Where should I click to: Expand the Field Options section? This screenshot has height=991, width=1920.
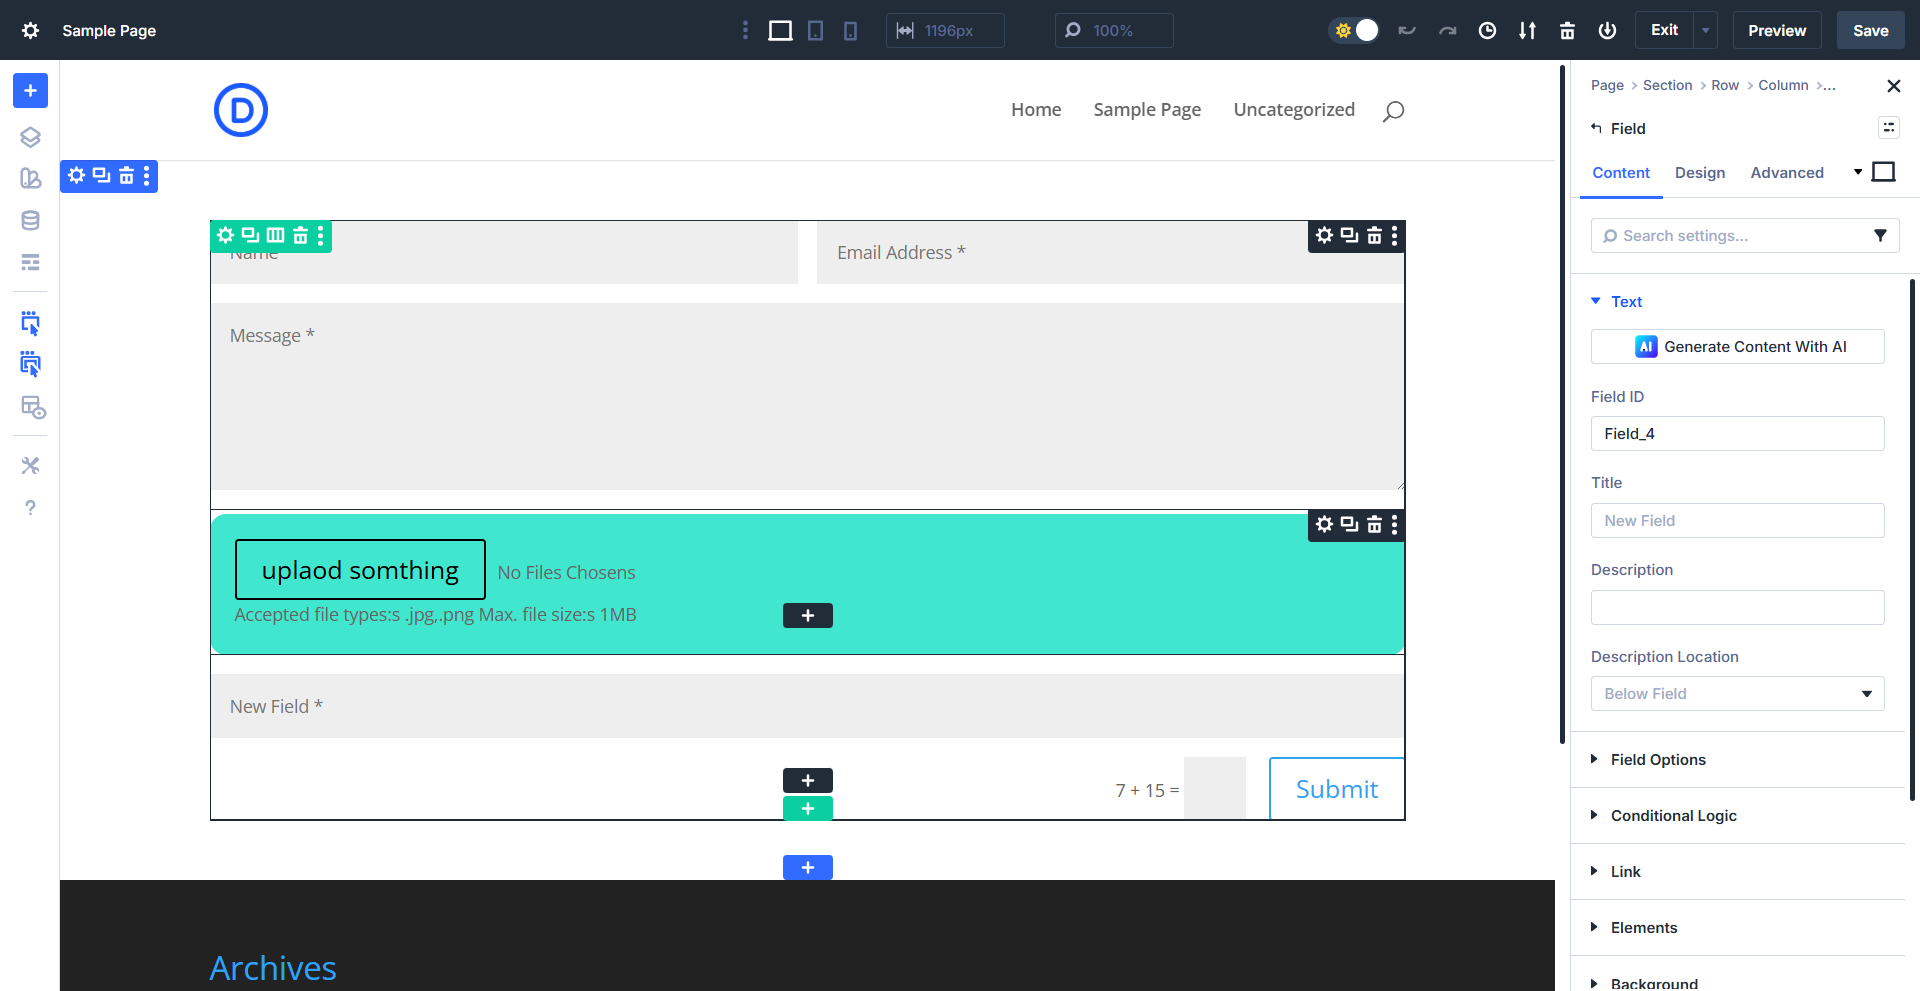[x=1658, y=759]
